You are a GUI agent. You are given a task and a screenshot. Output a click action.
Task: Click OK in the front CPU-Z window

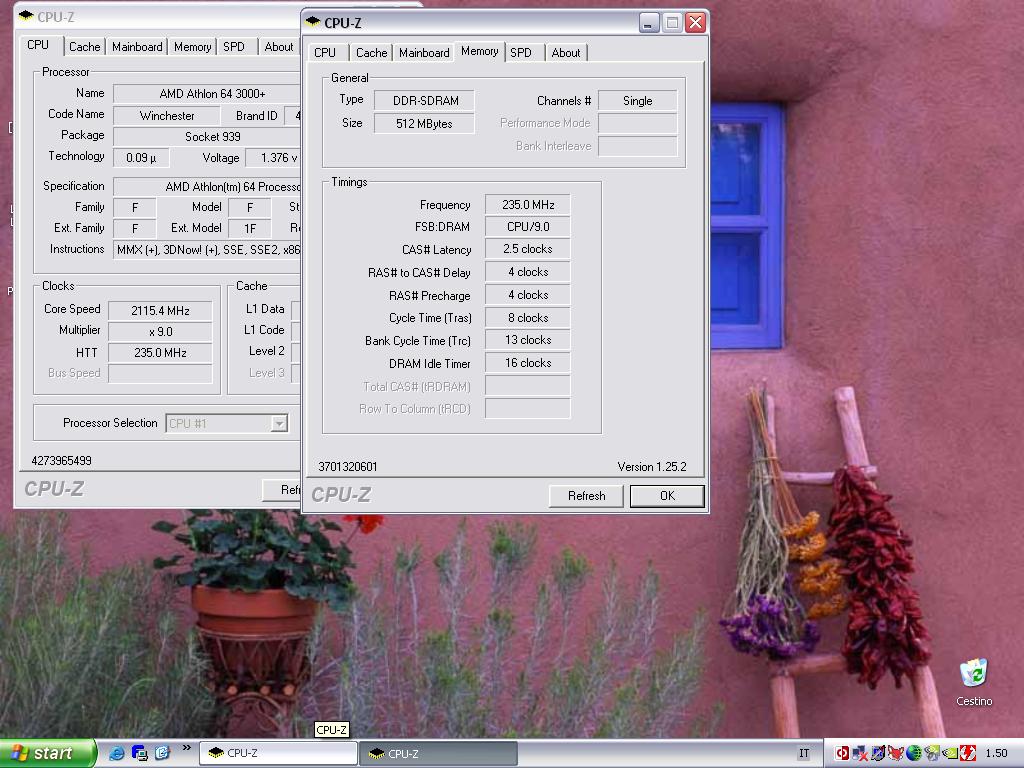(667, 496)
